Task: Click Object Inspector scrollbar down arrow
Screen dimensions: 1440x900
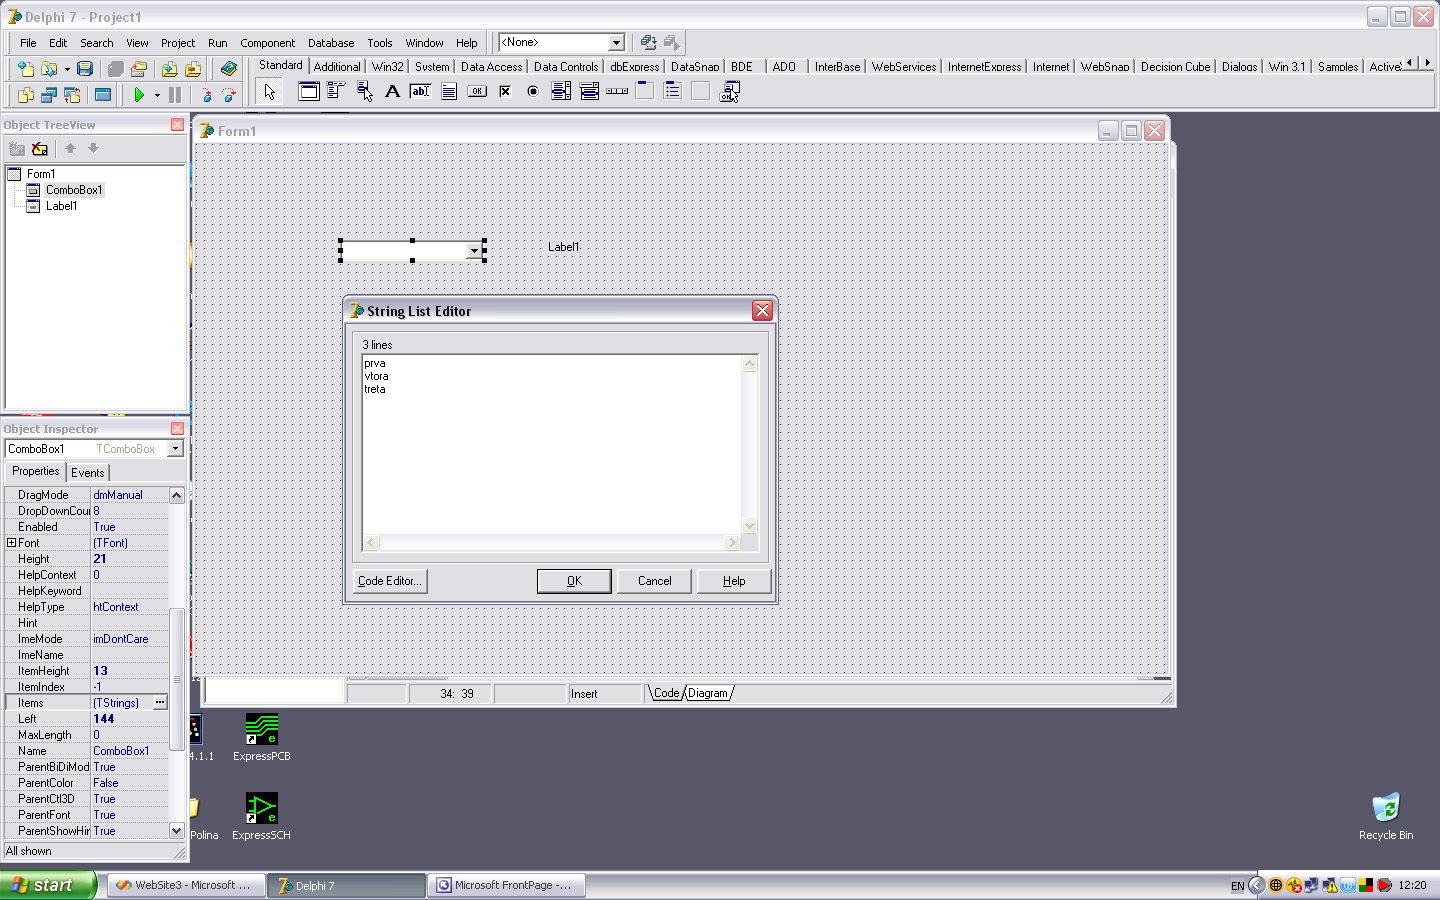Action: coord(177,831)
